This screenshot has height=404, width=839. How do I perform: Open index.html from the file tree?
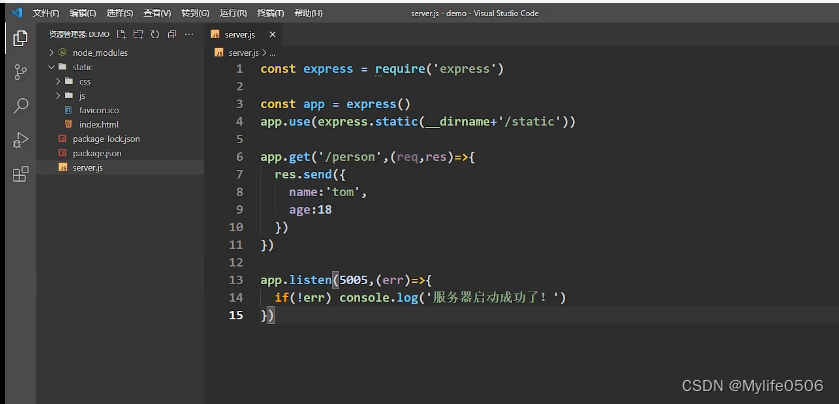point(99,124)
